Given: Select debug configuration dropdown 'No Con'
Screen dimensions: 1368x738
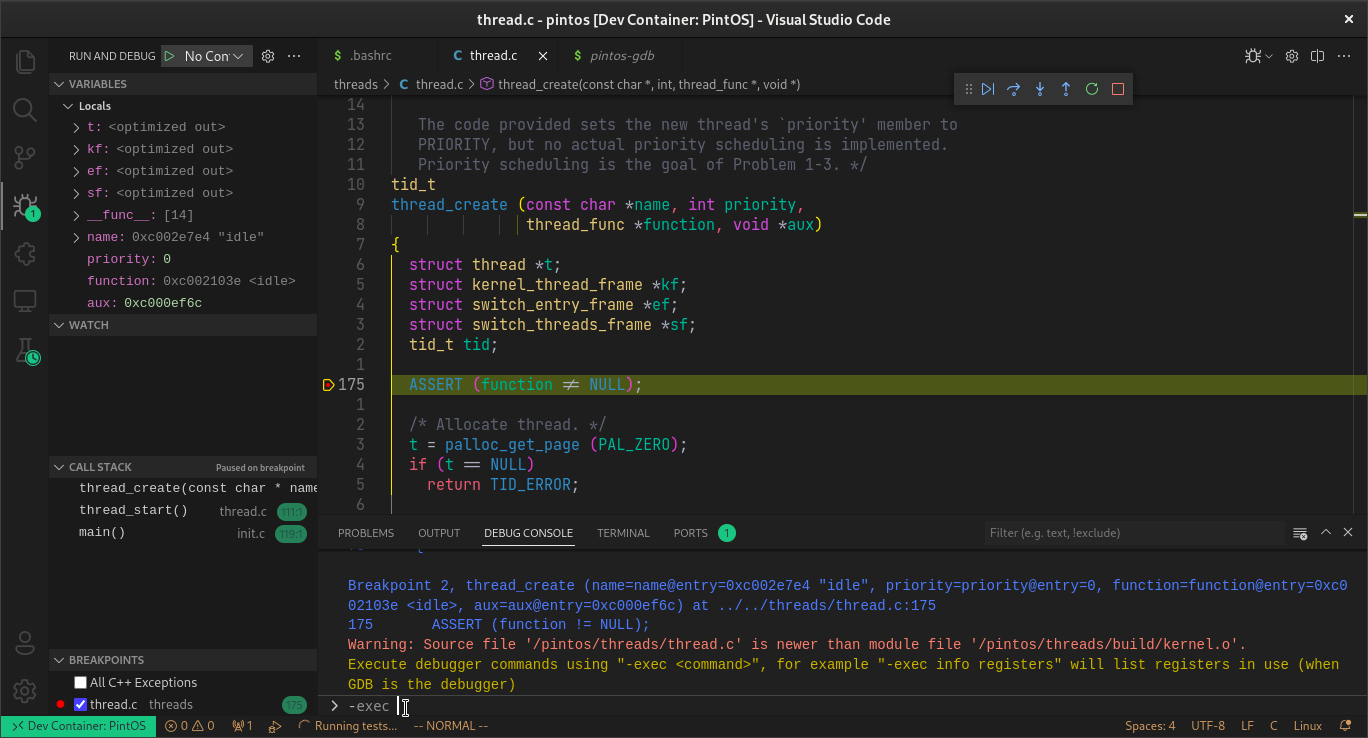Looking at the screenshot, I should (x=214, y=56).
